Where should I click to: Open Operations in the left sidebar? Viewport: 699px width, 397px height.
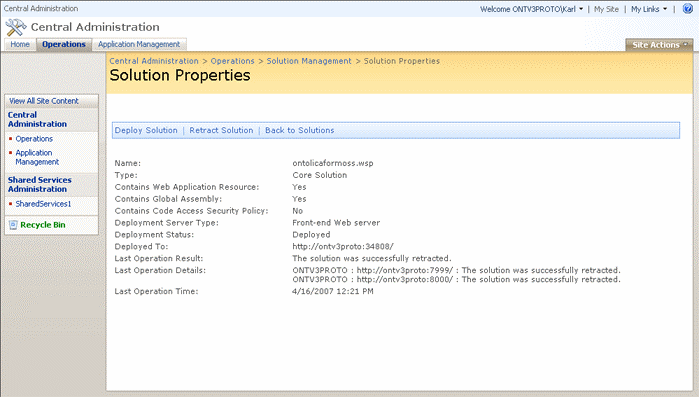tap(34, 139)
